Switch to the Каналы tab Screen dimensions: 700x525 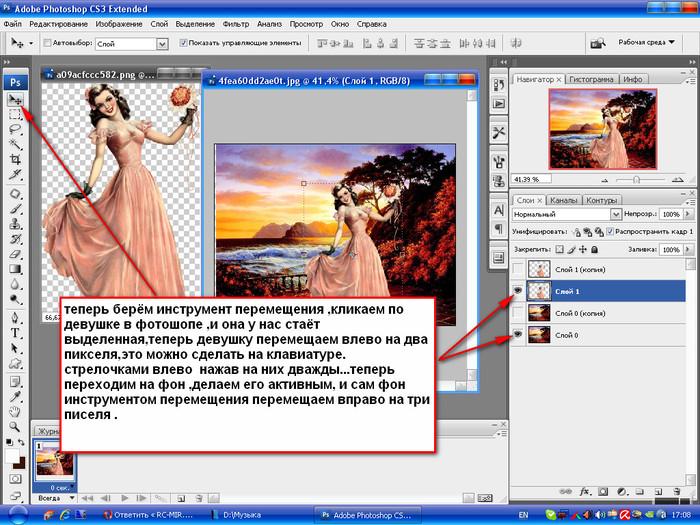click(x=563, y=200)
